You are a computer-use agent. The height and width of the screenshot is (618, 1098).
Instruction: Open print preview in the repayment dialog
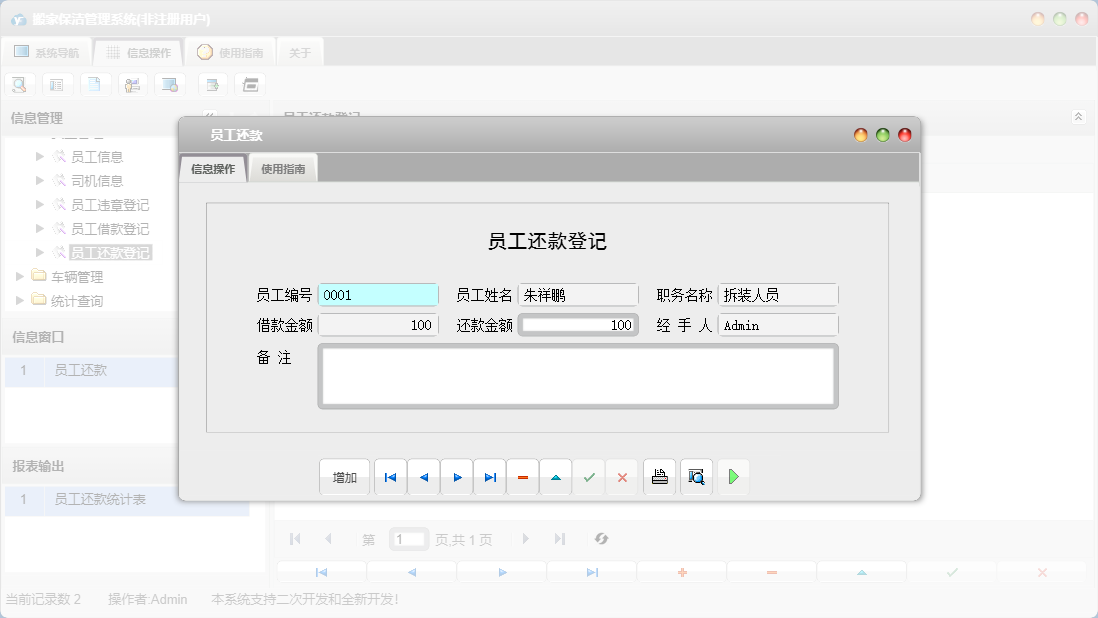(x=696, y=477)
